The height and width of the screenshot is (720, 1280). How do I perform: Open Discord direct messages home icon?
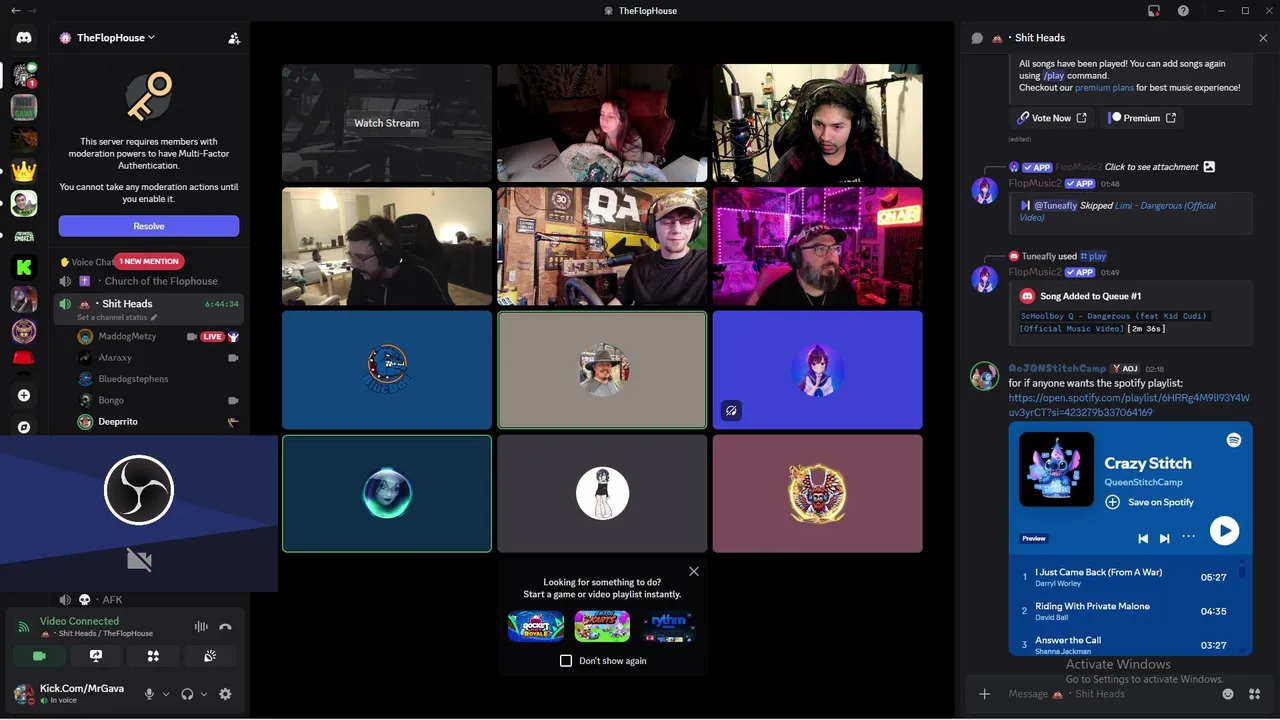[24, 38]
